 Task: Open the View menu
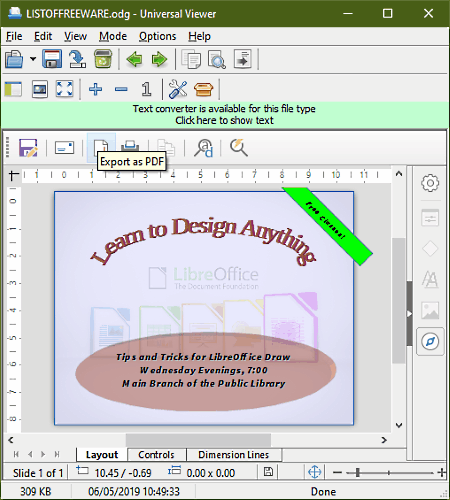coord(75,36)
